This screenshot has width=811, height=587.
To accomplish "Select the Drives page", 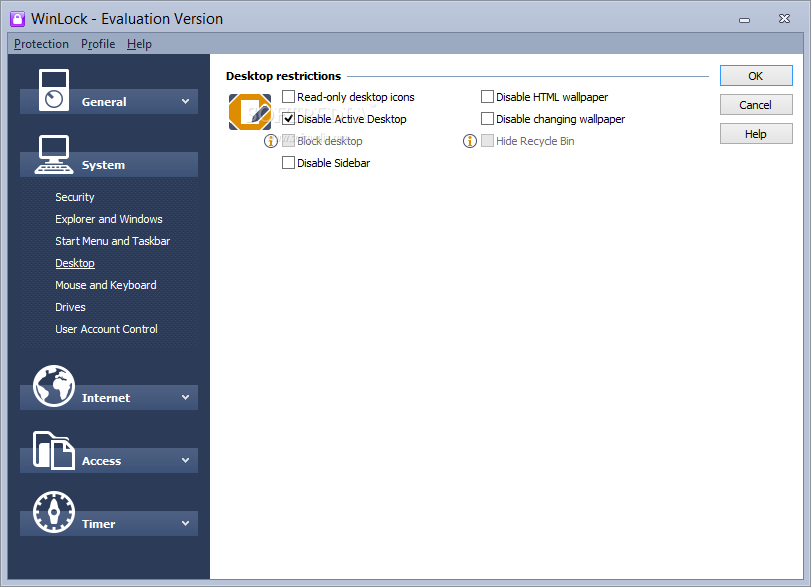I will point(70,307).
